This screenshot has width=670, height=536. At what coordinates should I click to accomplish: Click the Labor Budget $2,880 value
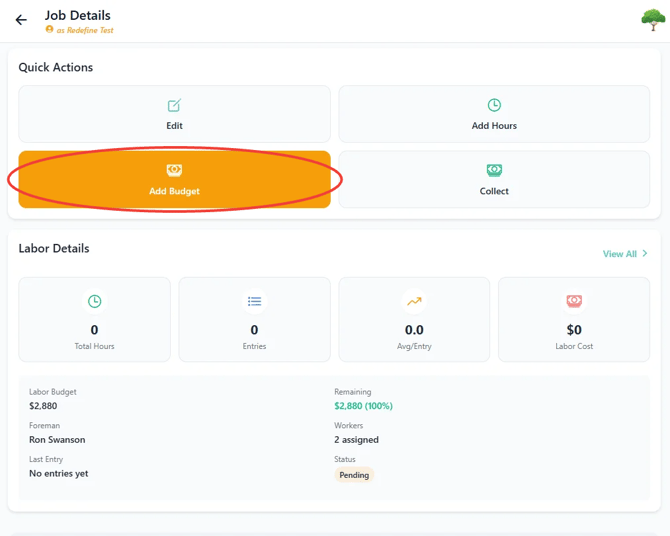click(43, 406)
